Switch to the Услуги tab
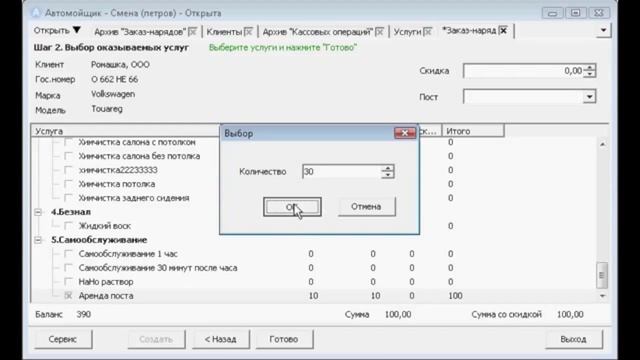 407,31
